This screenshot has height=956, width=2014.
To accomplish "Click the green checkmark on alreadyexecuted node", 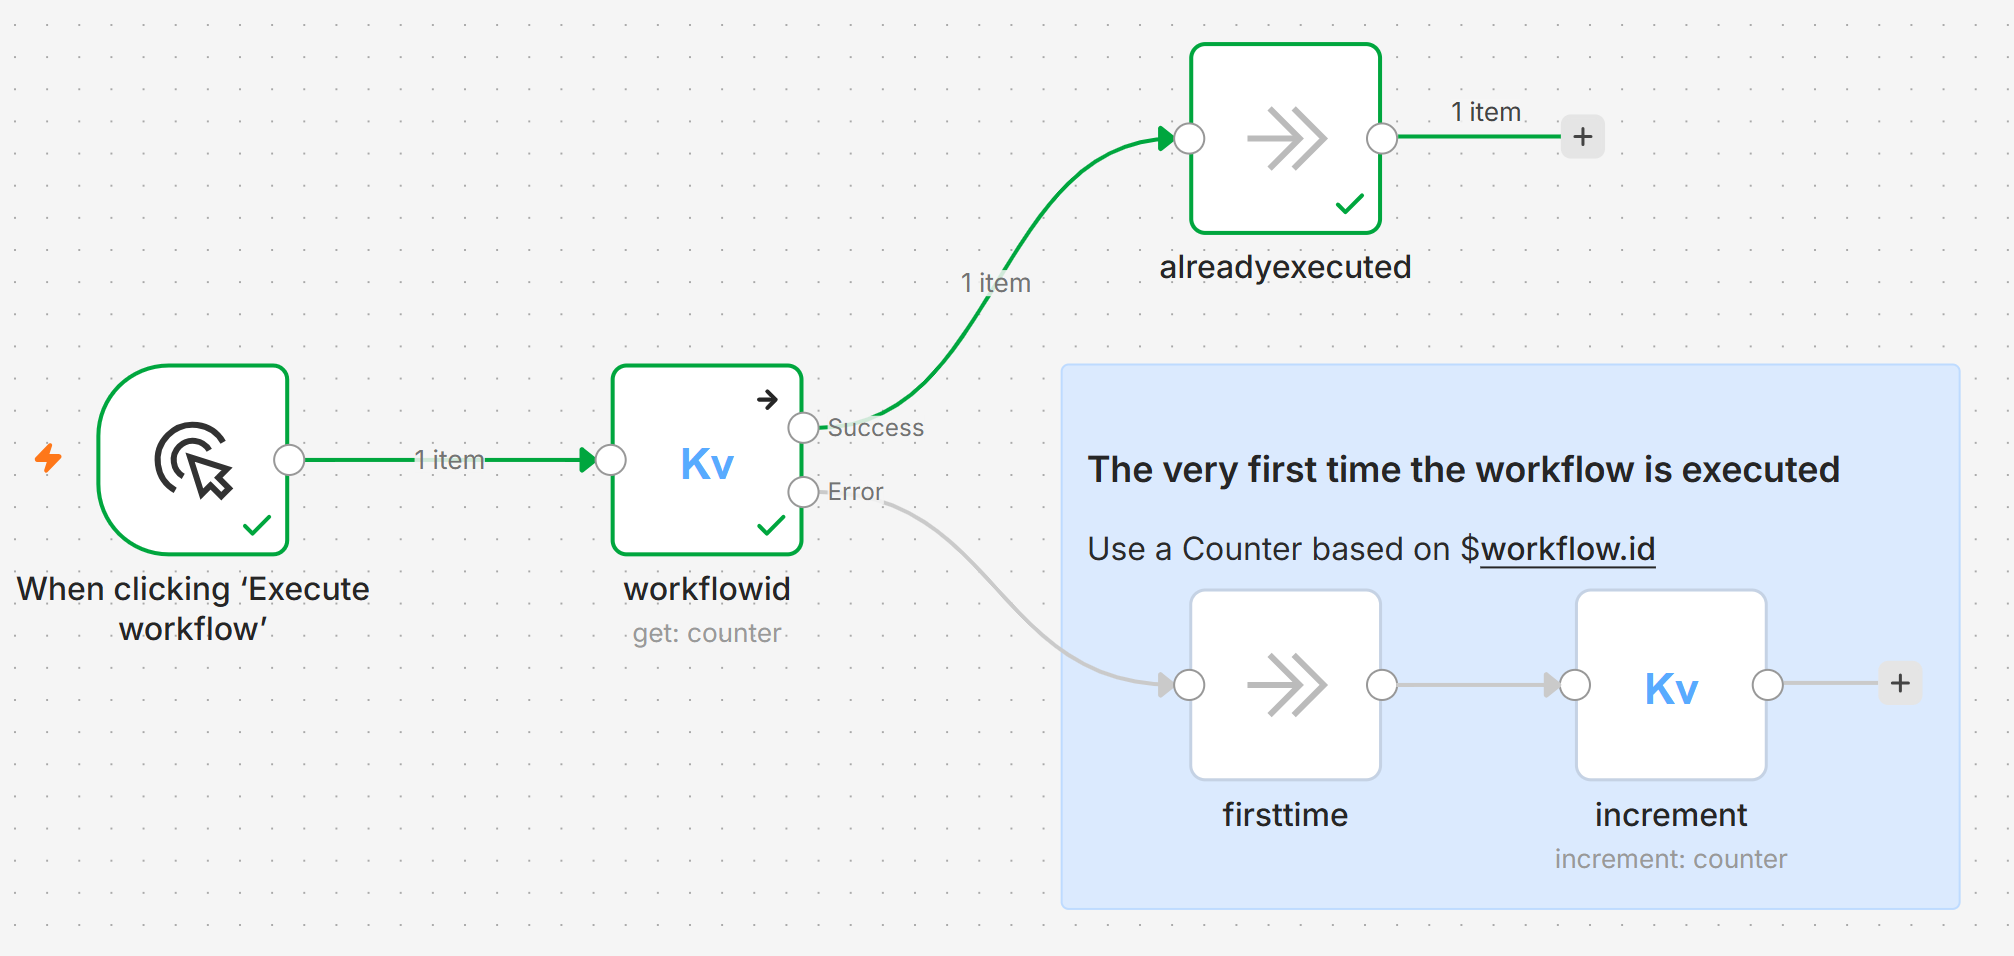I will pos(1350,204).
